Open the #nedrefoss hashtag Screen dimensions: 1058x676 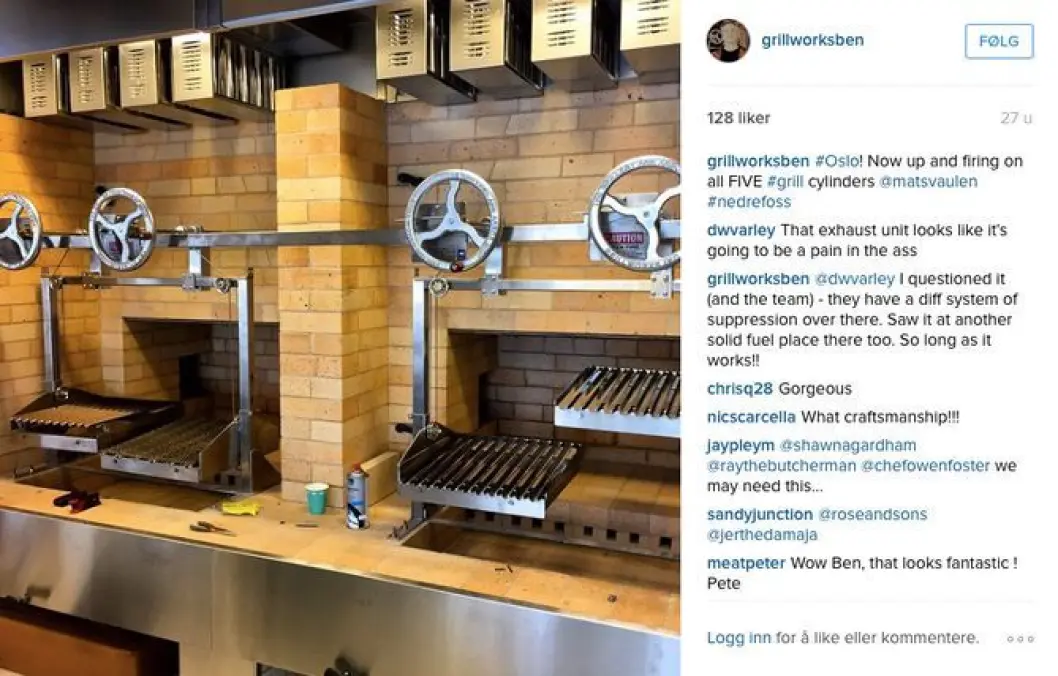(749, 202)
